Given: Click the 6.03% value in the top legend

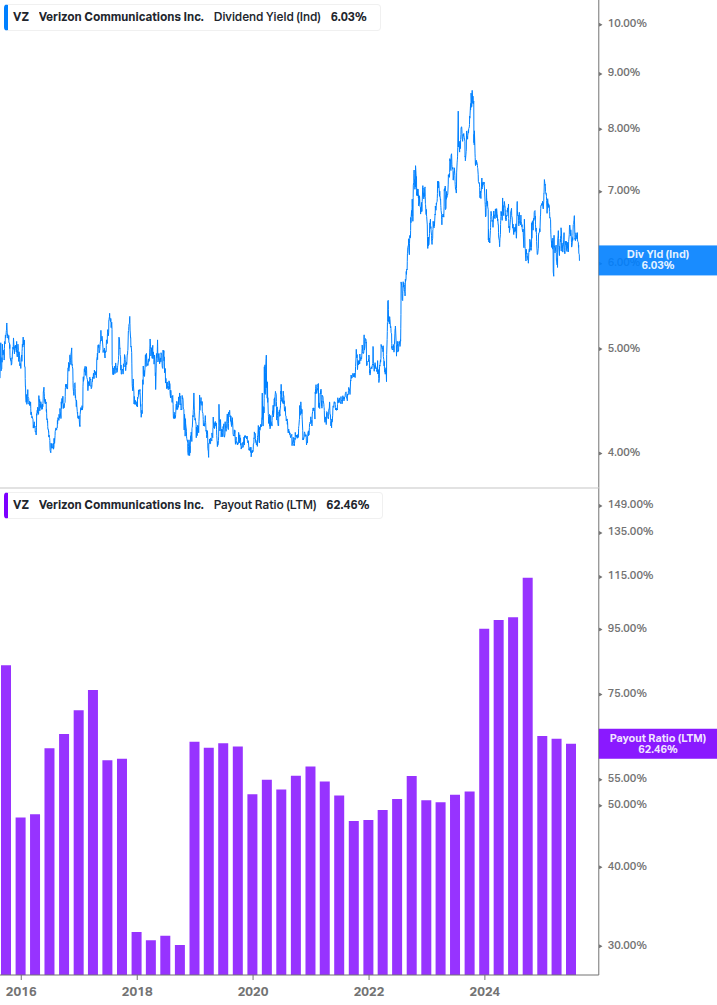Looking at the screenshot, I should pos(349,17).
